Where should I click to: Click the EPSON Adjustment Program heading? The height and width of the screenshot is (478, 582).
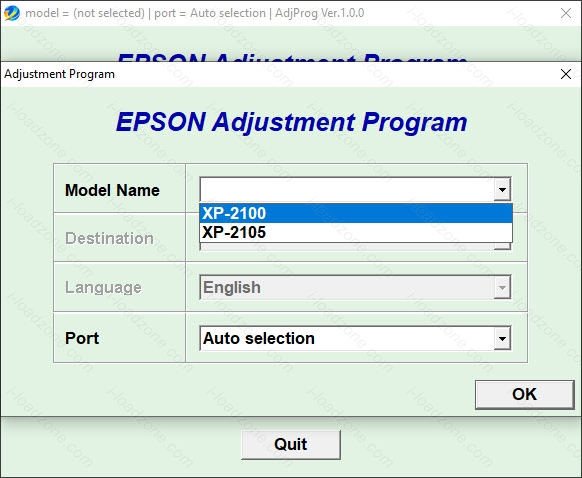[291, 122]
